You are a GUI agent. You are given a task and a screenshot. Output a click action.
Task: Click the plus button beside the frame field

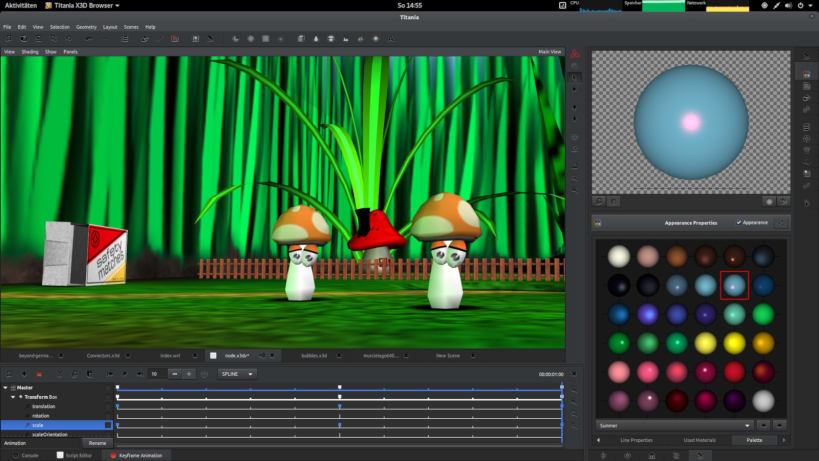tap(189, 374)
